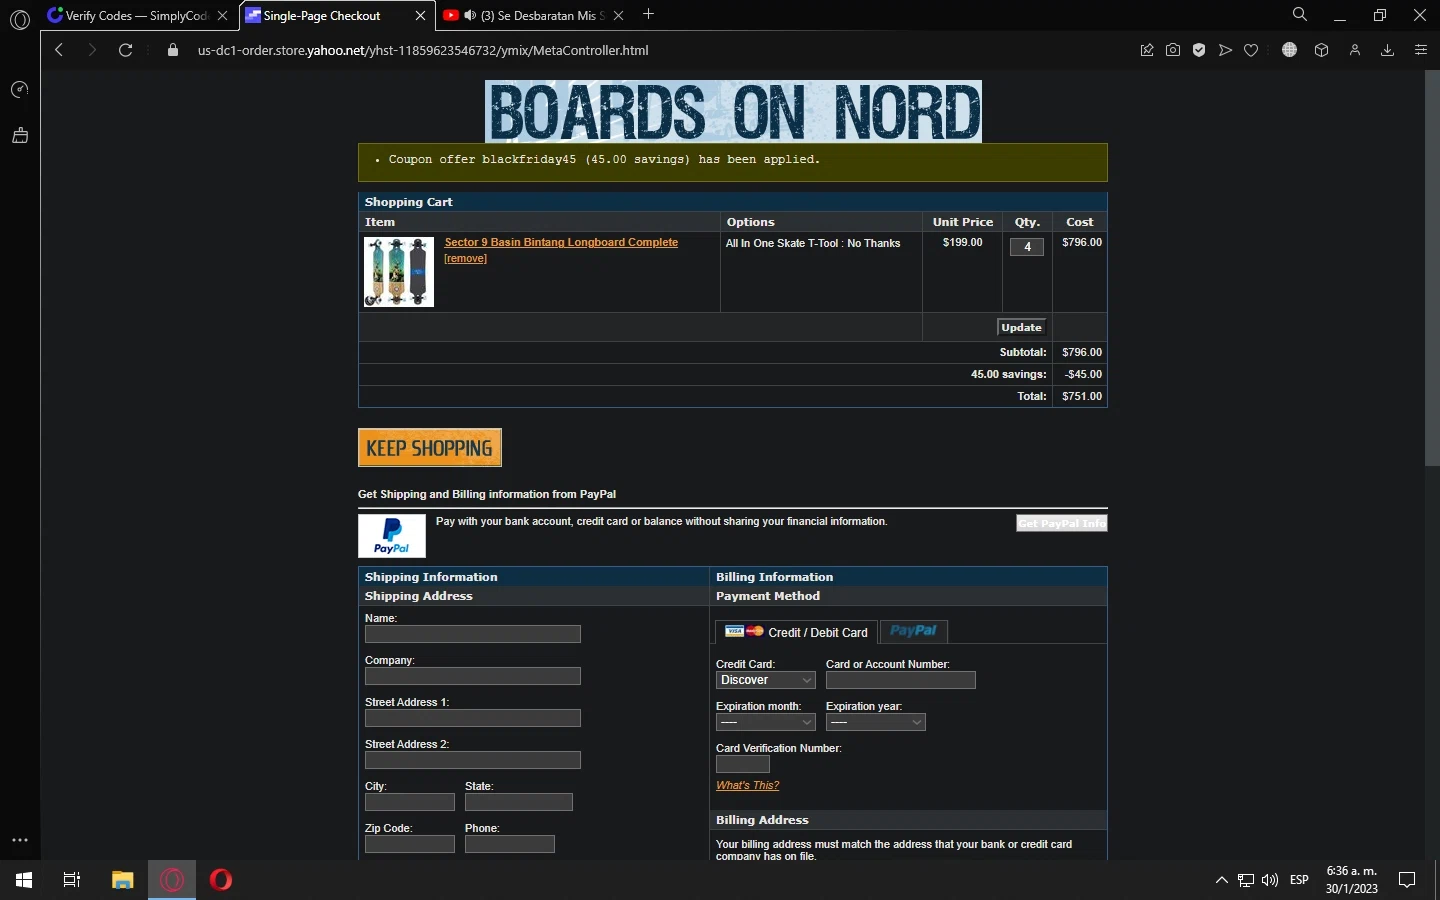Focus the Card or Account Number field
Screen dimensions: 1440x900
point(901,680)
